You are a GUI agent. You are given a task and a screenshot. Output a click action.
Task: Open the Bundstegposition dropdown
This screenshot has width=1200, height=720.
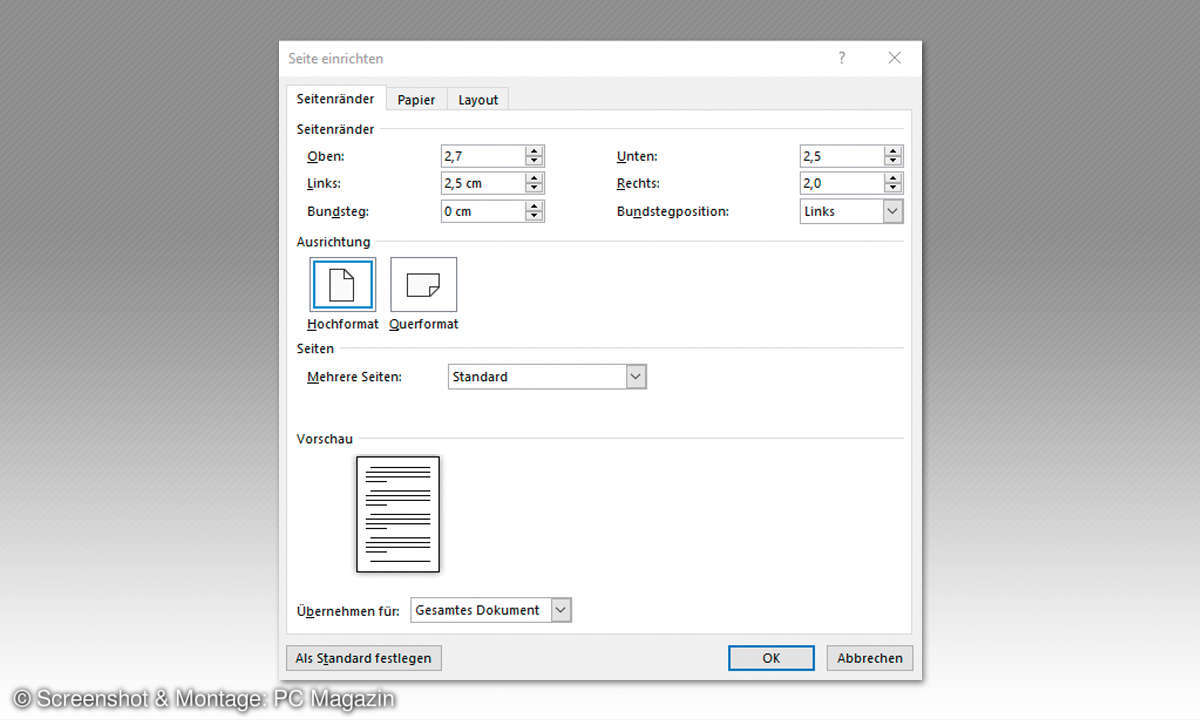(x=892, y=211)
